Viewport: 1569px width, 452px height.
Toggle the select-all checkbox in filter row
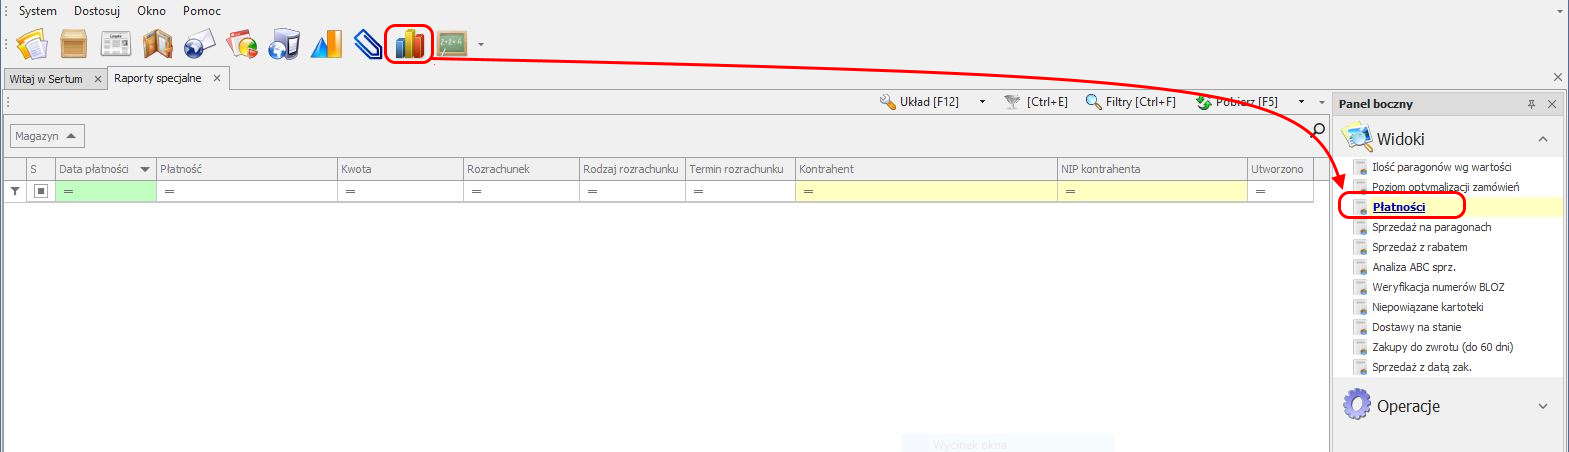(41, 191)
